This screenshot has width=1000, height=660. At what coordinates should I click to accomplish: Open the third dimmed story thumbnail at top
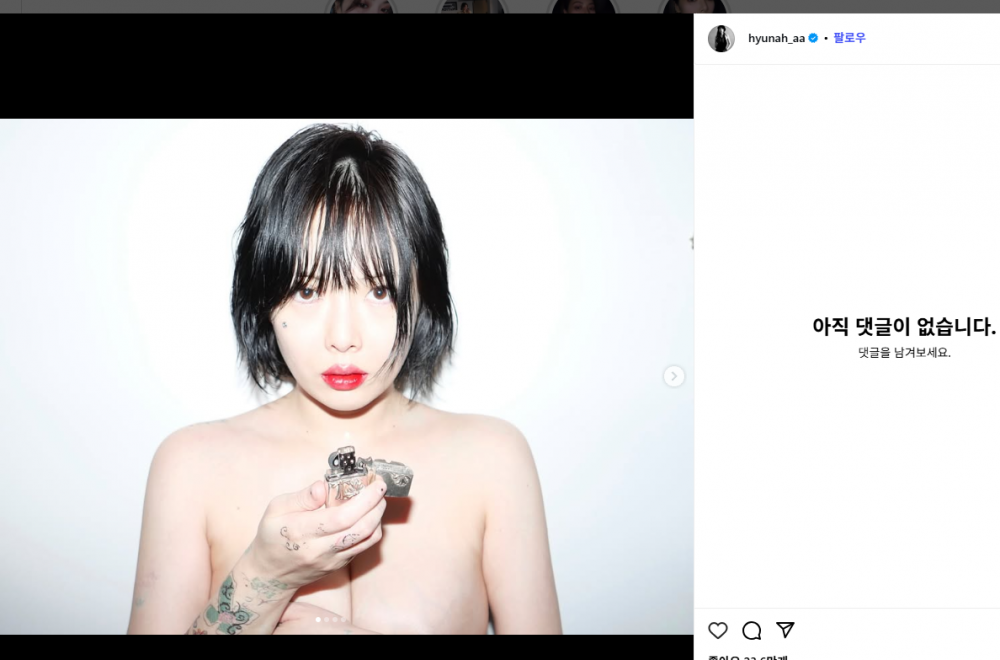(x=583, y=6)
